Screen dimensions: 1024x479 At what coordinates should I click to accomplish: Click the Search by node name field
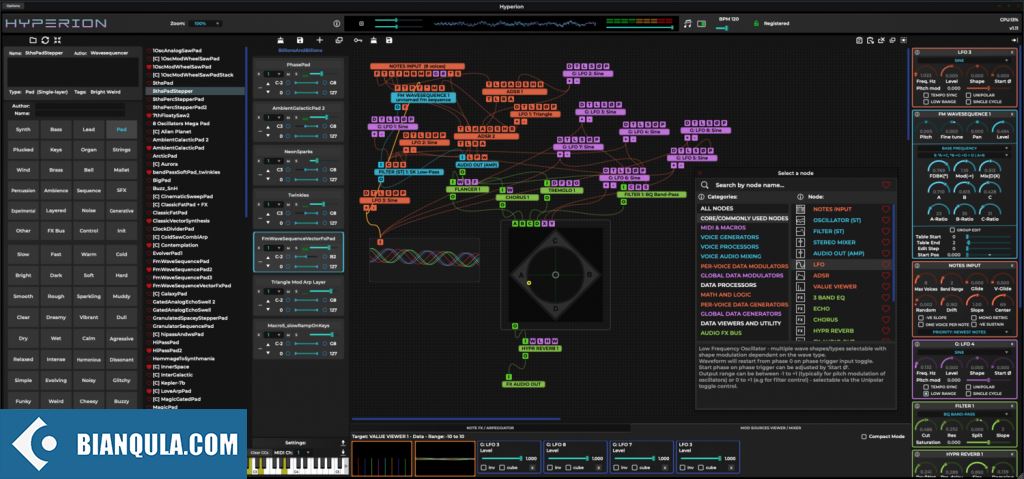click(793, 185)
